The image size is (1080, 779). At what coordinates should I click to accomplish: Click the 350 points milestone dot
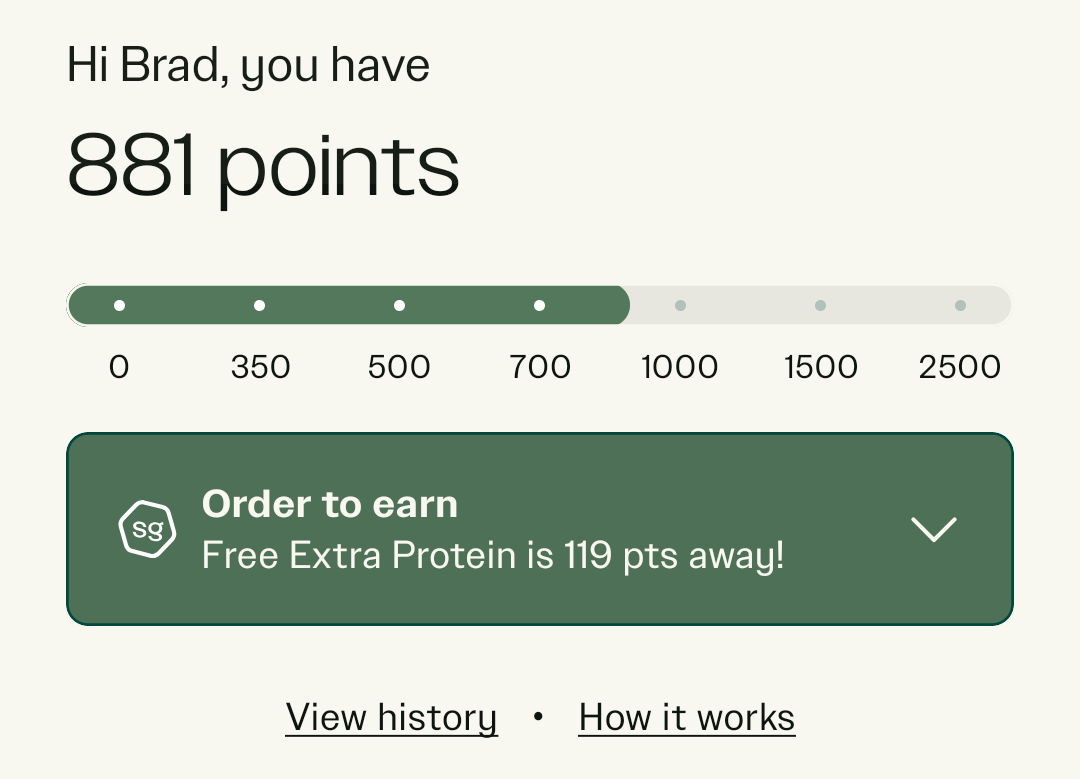click(x=260, y=305)
